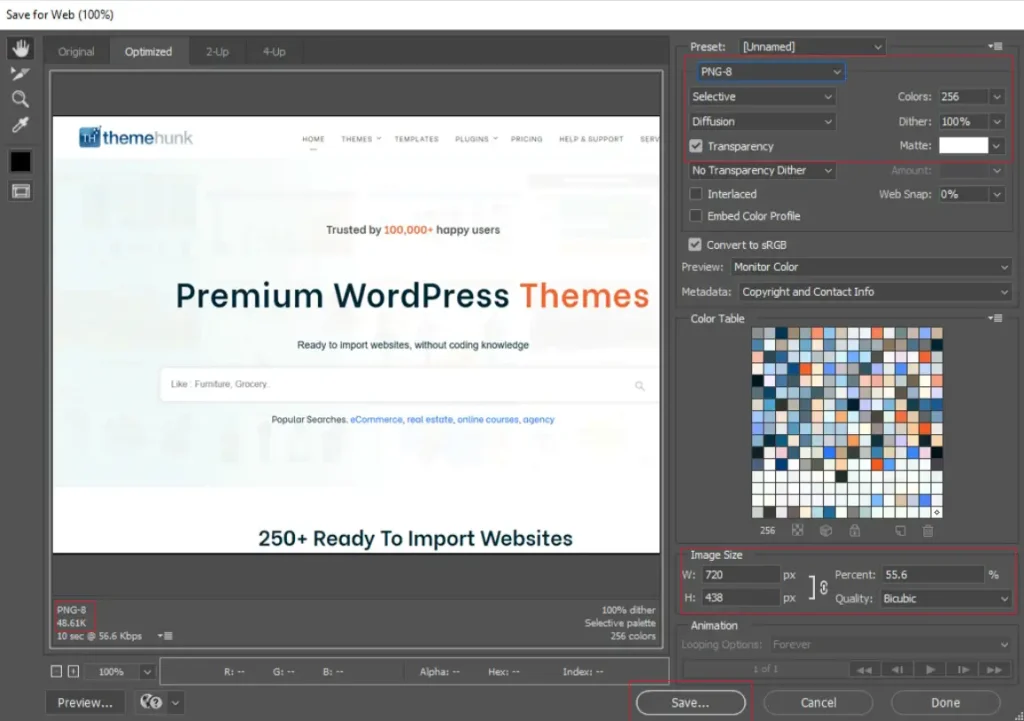Click the Cancel button

click(818, 703)
